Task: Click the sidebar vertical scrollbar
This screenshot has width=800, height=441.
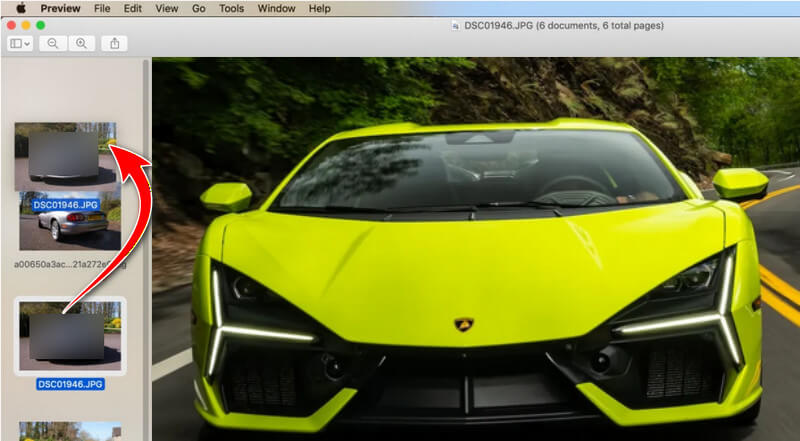Action: (147, 250)
